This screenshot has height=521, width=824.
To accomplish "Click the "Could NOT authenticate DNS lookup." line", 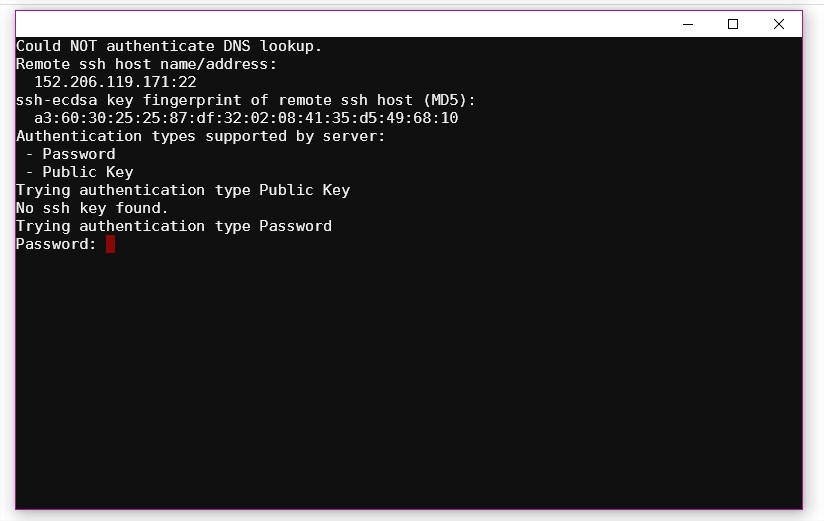I will tap(169, 46).
